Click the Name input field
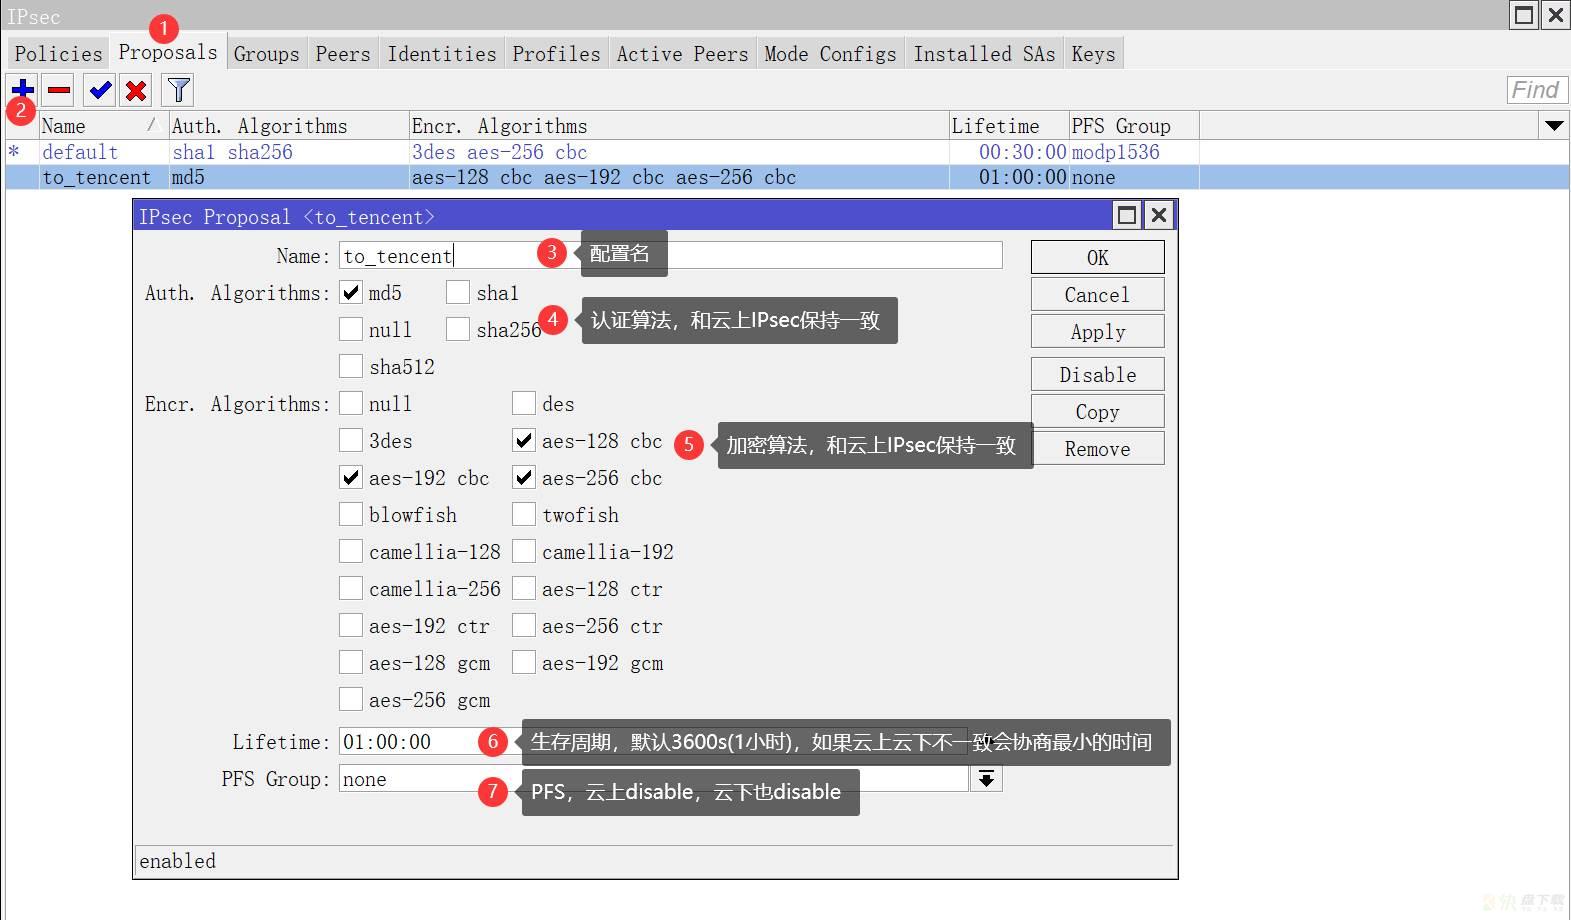The image size is (1571, 920). (670, 255)
